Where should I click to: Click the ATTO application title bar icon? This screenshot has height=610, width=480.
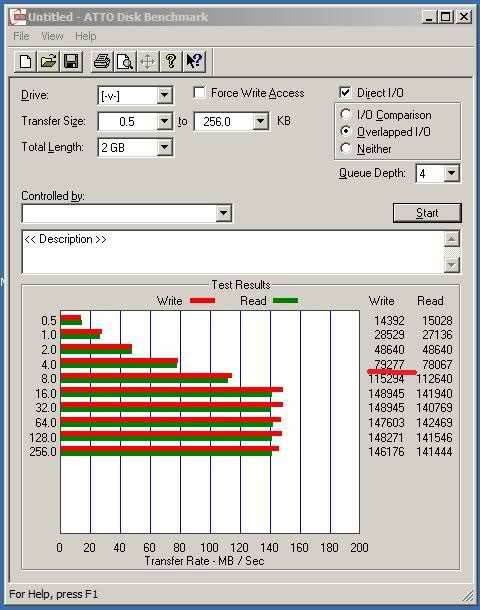pyautogui.click(x=18, y=16)
